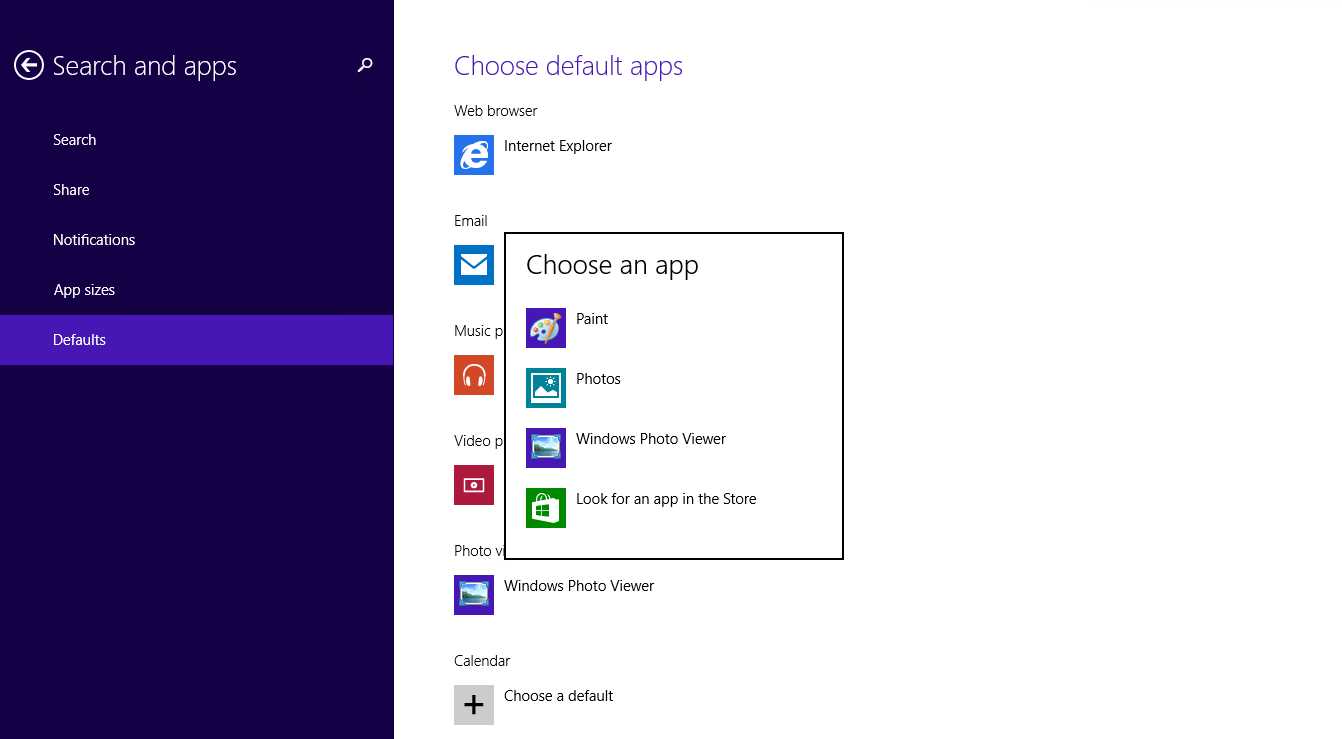This screenshot has height=739, width=1342.
Task: Click the red video player icon
Action: 474,485
